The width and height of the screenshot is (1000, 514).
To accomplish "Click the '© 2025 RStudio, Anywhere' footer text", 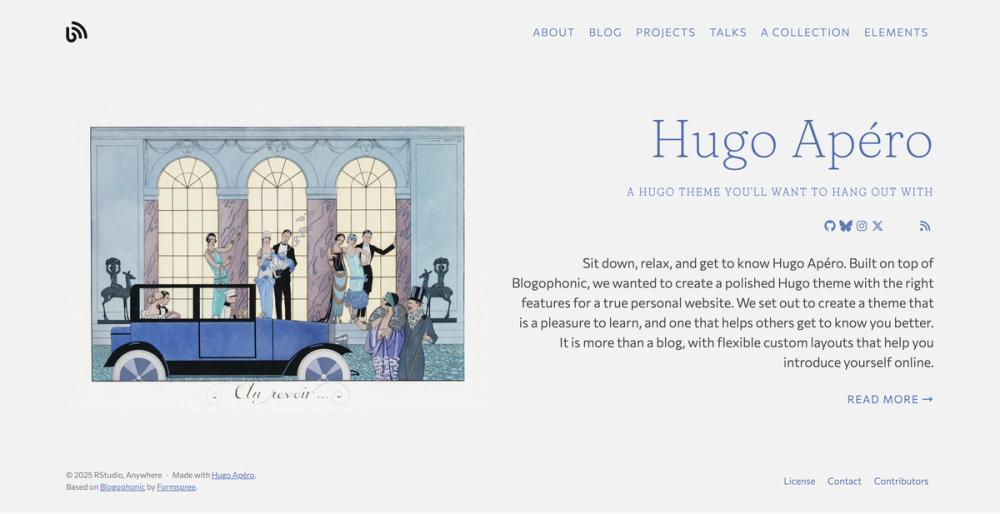I will tap(114, 475).
